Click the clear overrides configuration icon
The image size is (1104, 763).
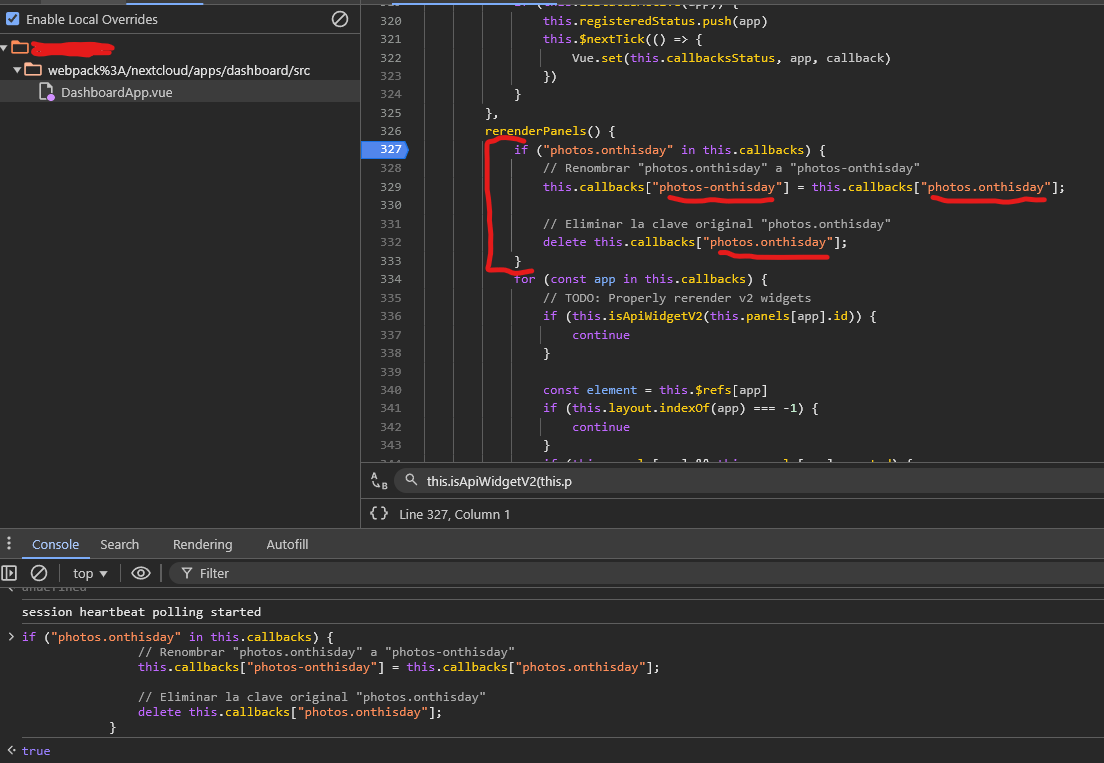click(x=340, y=19)
